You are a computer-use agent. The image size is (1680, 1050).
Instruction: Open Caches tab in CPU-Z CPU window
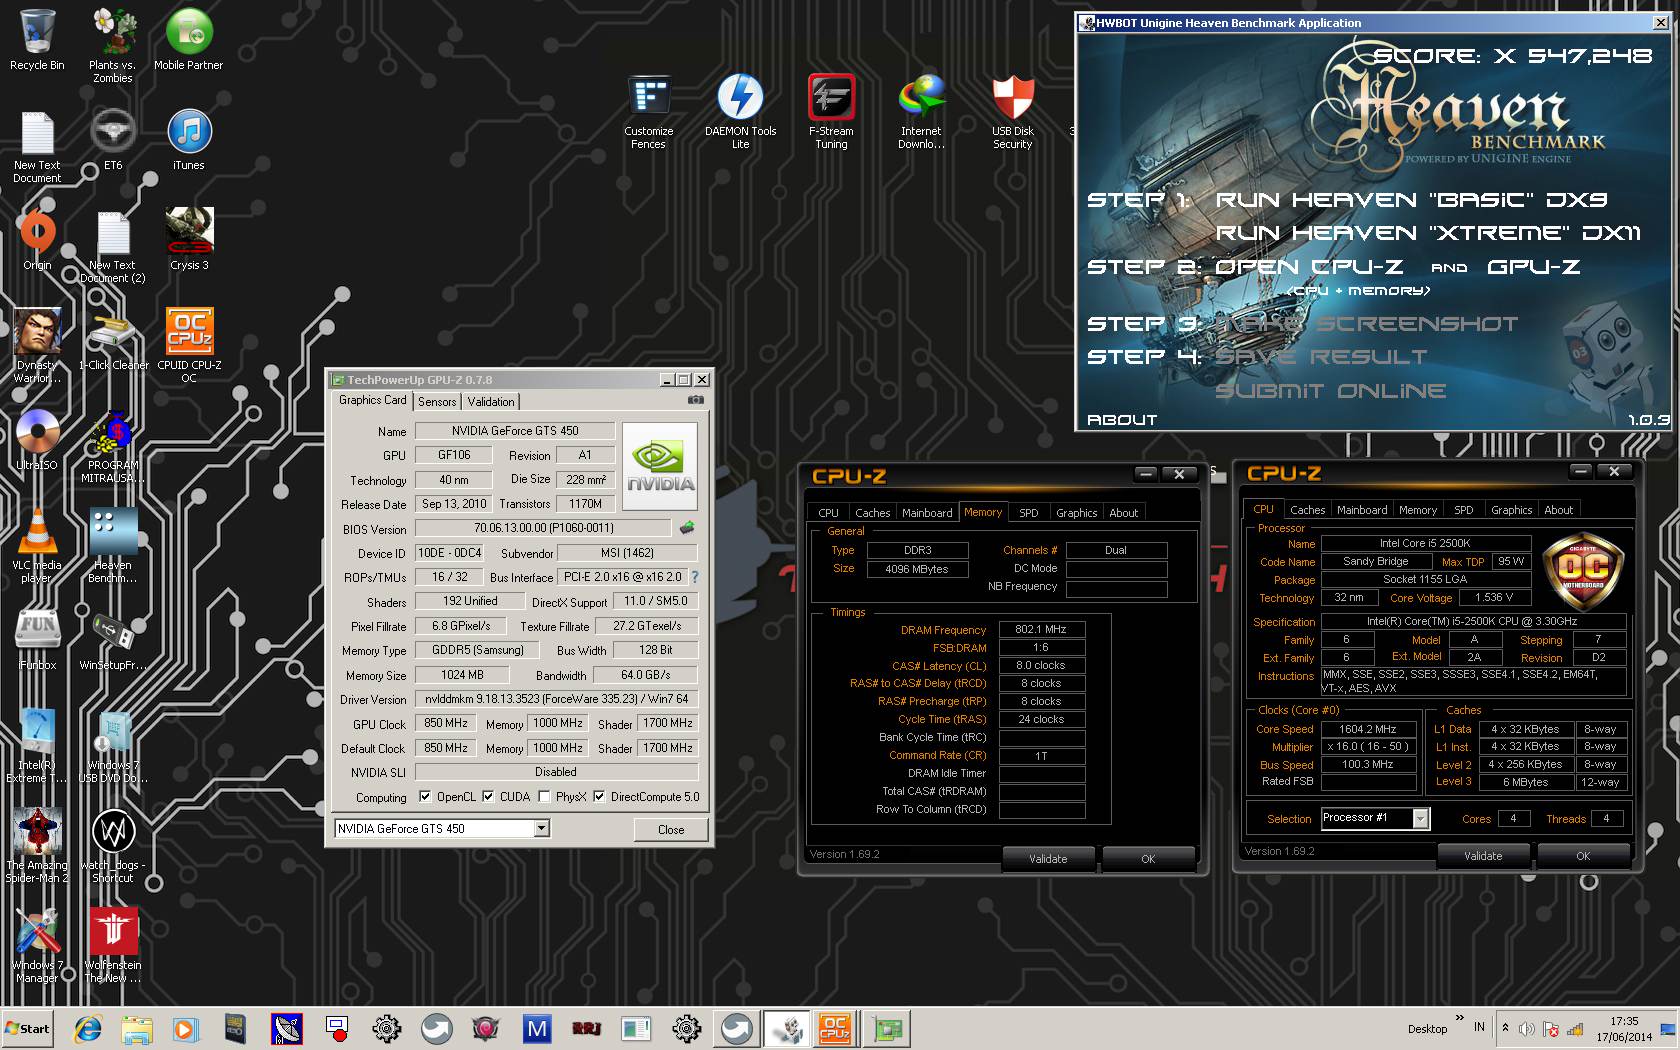pyautogui.click(x=1307, y=510)
